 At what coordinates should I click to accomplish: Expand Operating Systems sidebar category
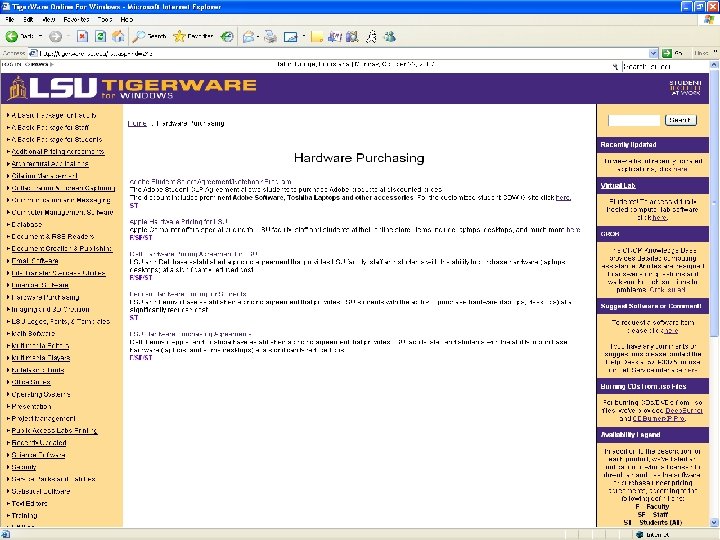coord(41,394)
